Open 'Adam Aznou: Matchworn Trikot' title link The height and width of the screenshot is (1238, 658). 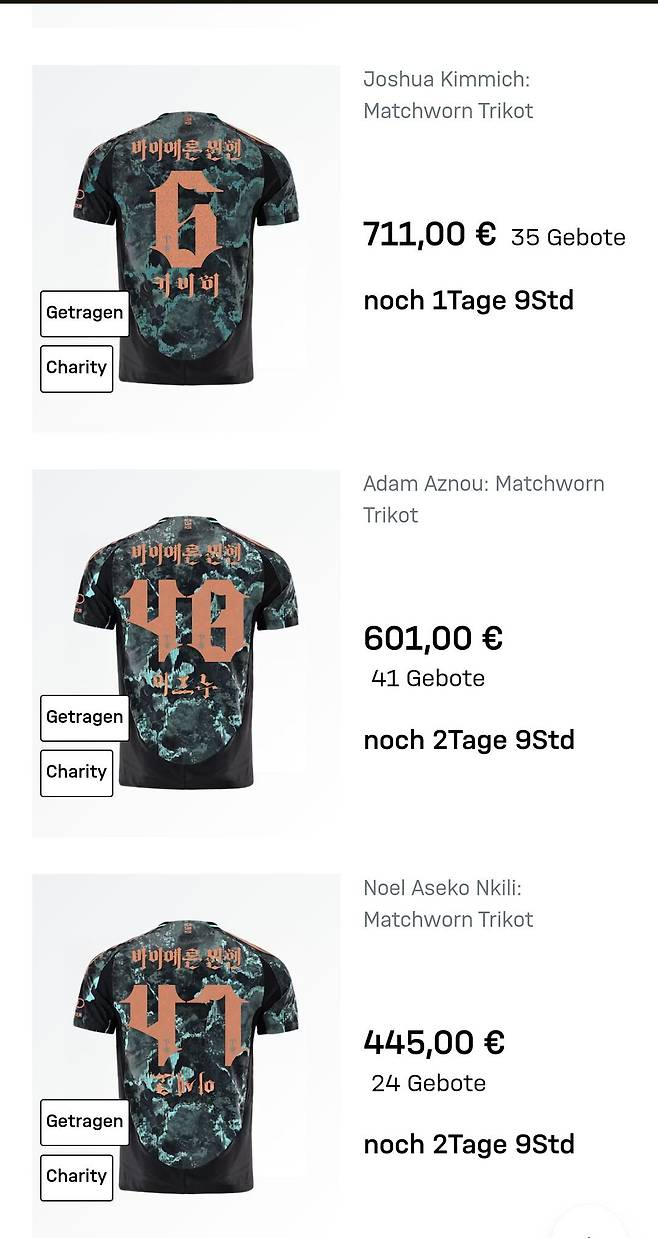point(483,499)
